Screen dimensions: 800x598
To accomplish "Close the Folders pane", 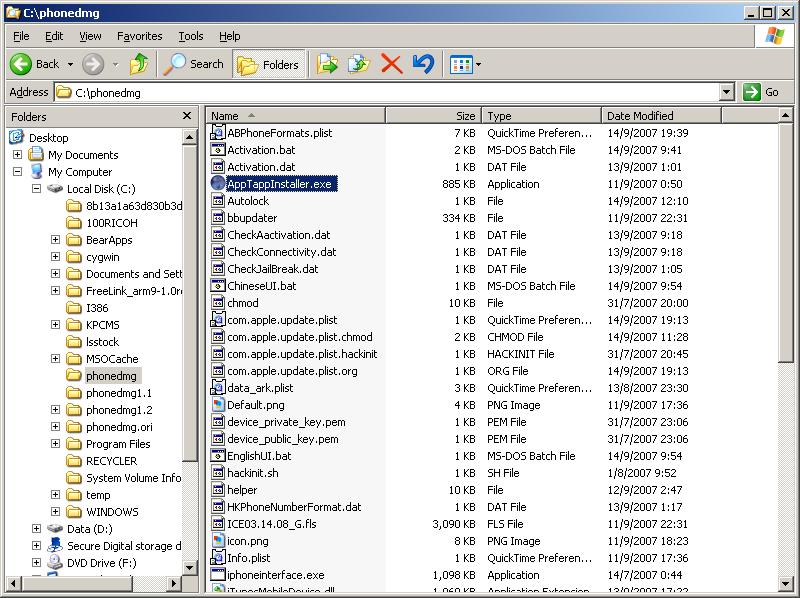I will [x=187, y=116].
